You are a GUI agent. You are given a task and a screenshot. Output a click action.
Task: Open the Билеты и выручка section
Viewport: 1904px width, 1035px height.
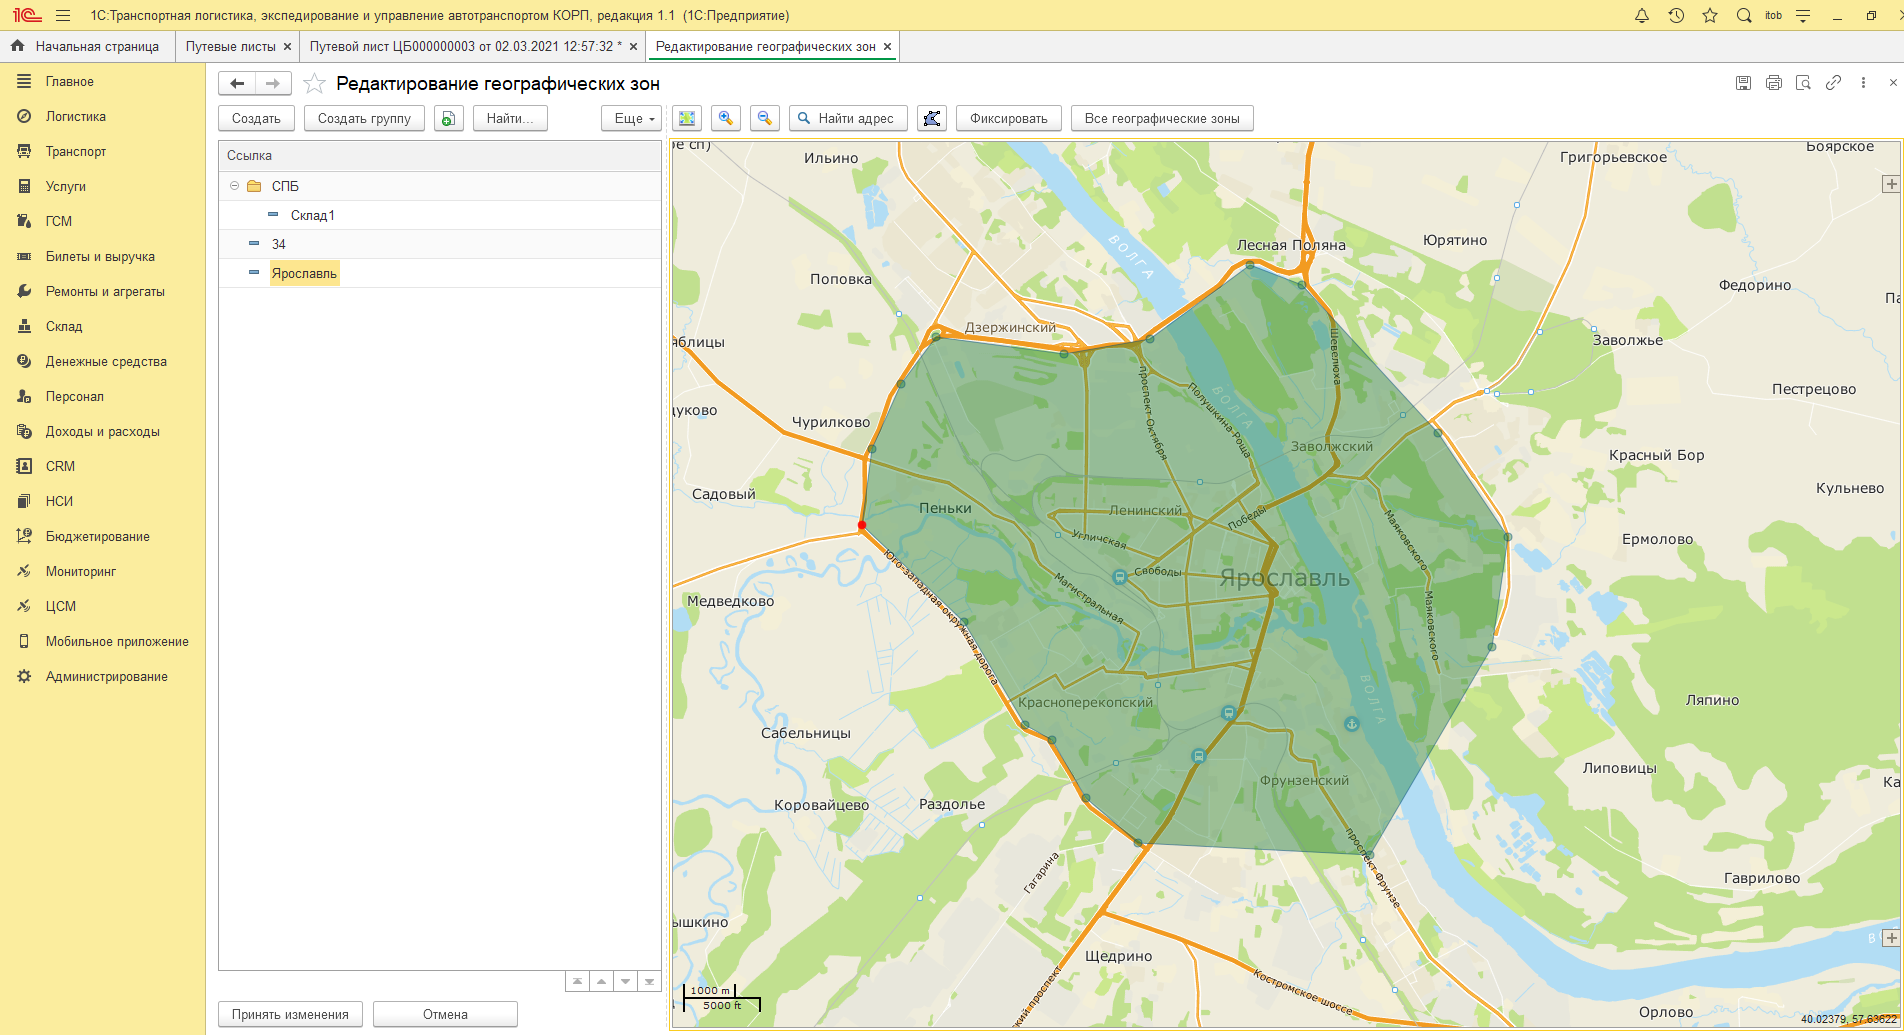click(100, 256)
